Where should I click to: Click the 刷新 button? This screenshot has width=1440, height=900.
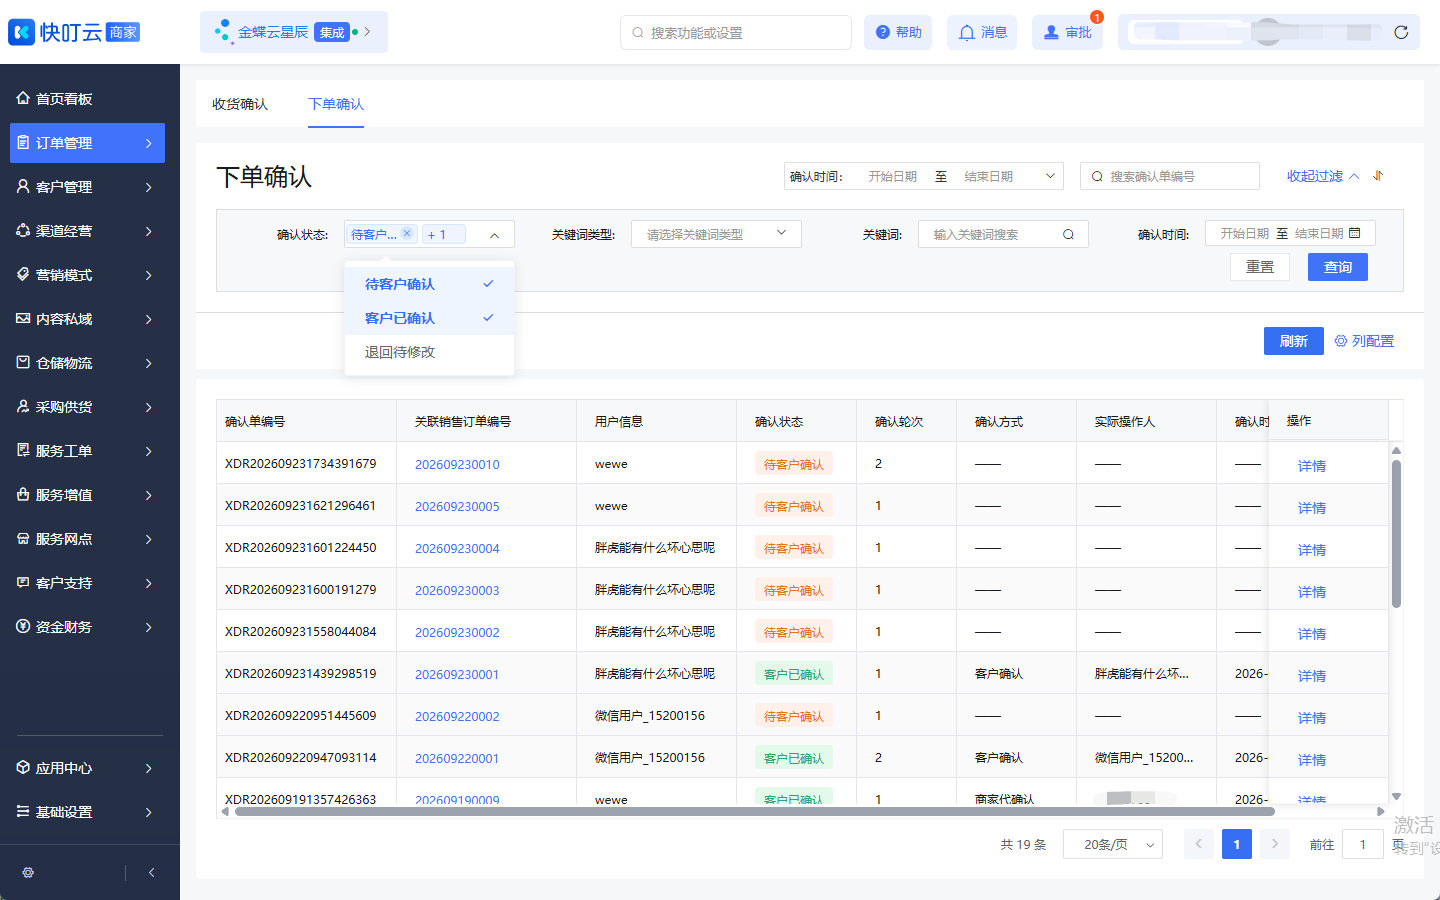click(x=1294, y=341)
